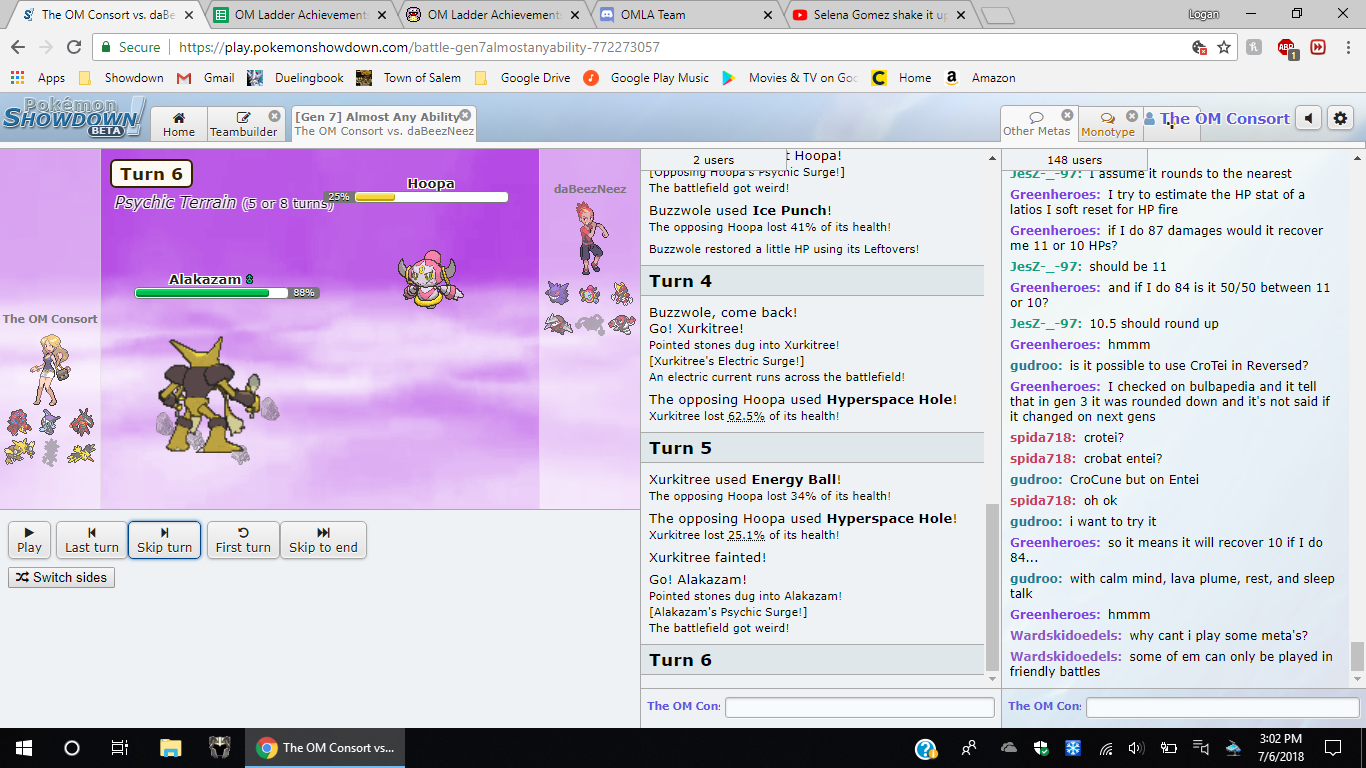Screen dimensions: 1366x768
Task: Click the "Turn 4" heading in battle log
Action: coord(681,281)
